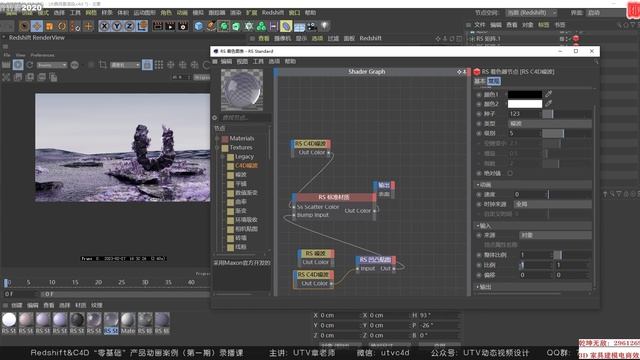
Task: Open the Redshift menu in main menu bar
Action: click(x=273, y=13)
